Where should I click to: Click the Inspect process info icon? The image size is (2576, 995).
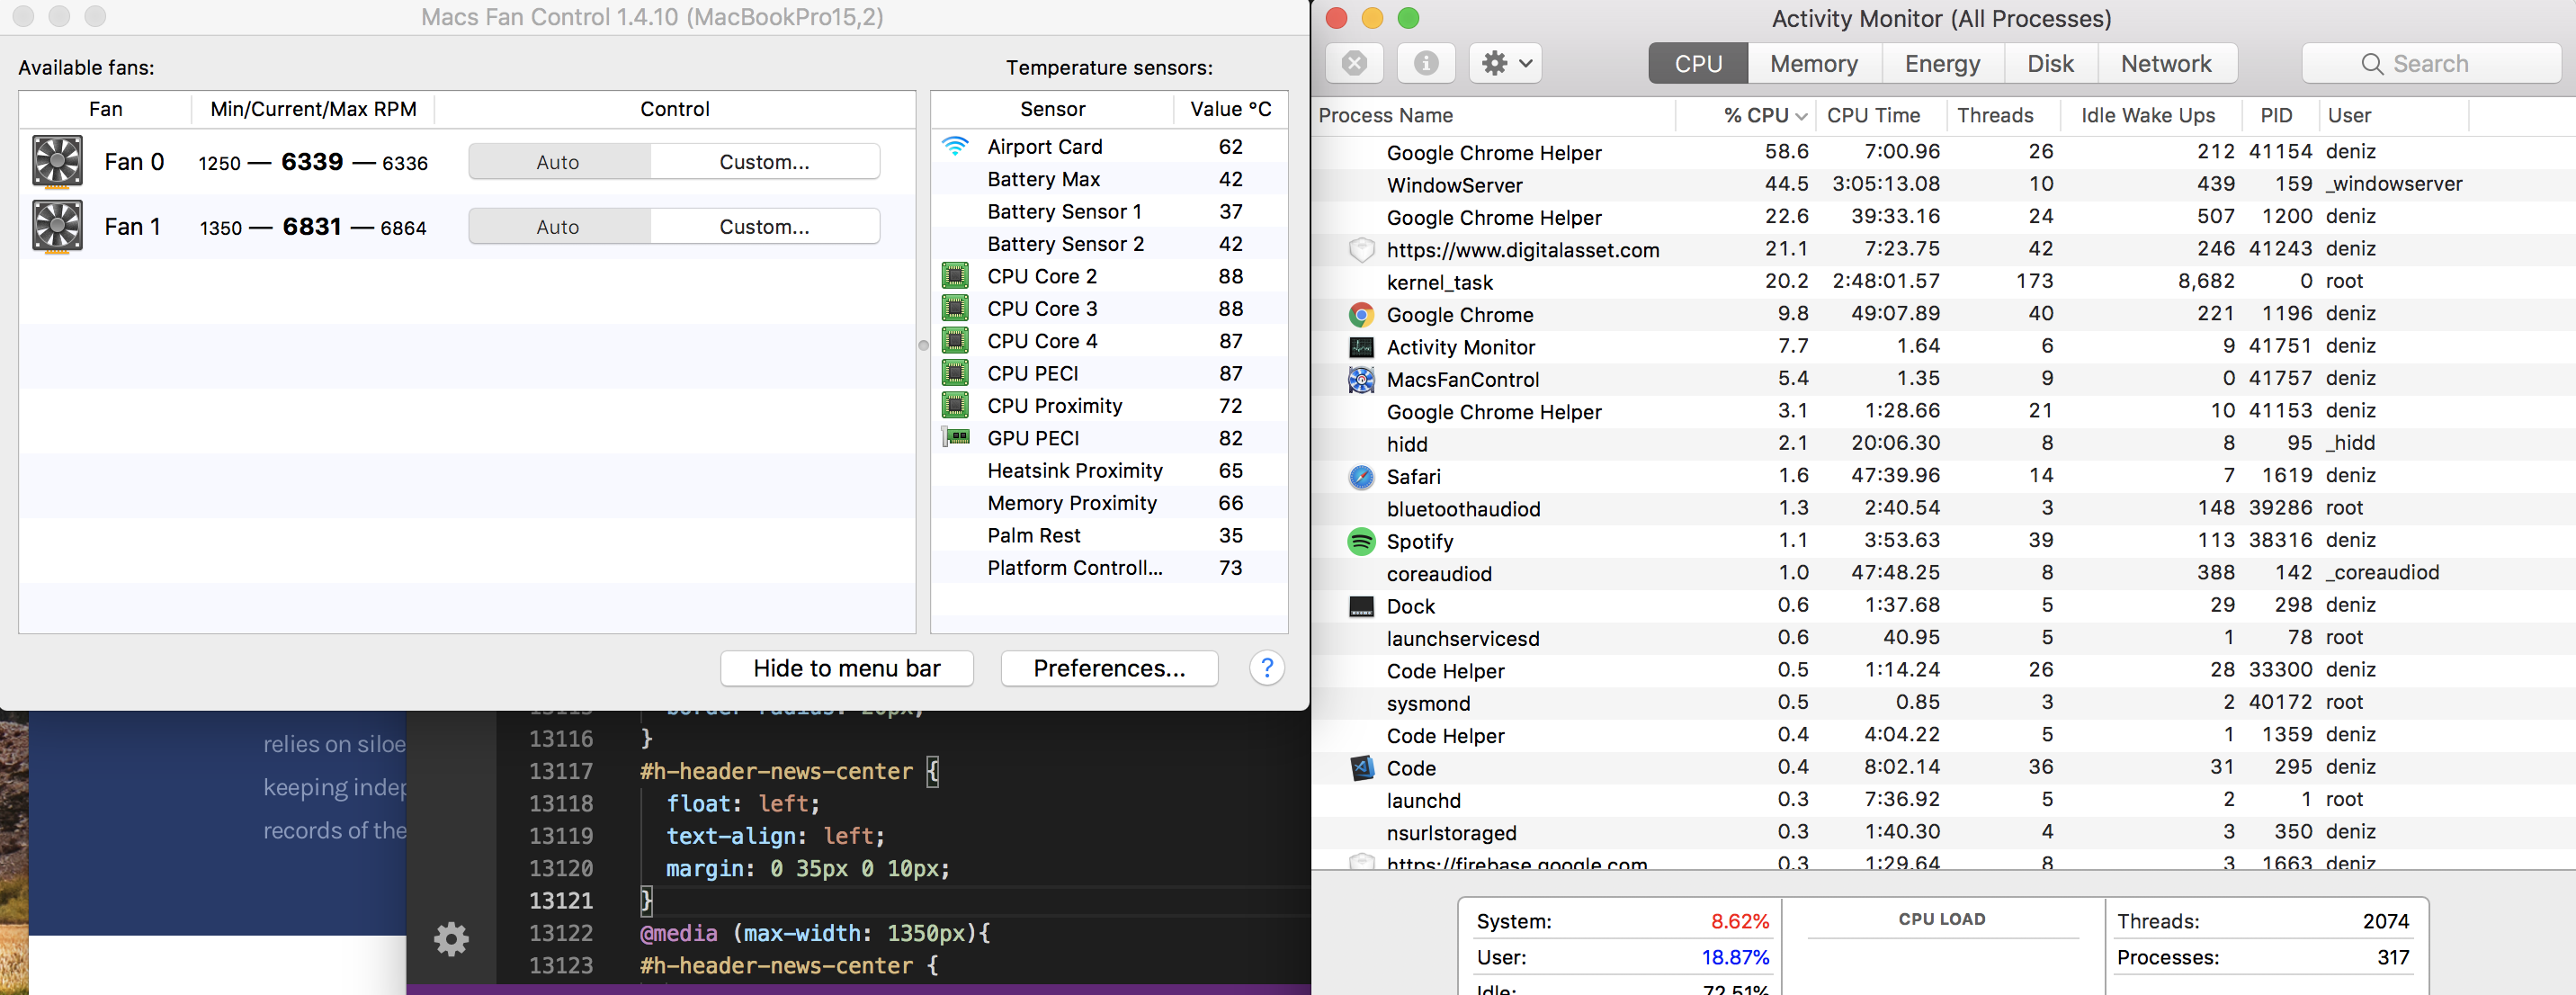[1426, 64]
